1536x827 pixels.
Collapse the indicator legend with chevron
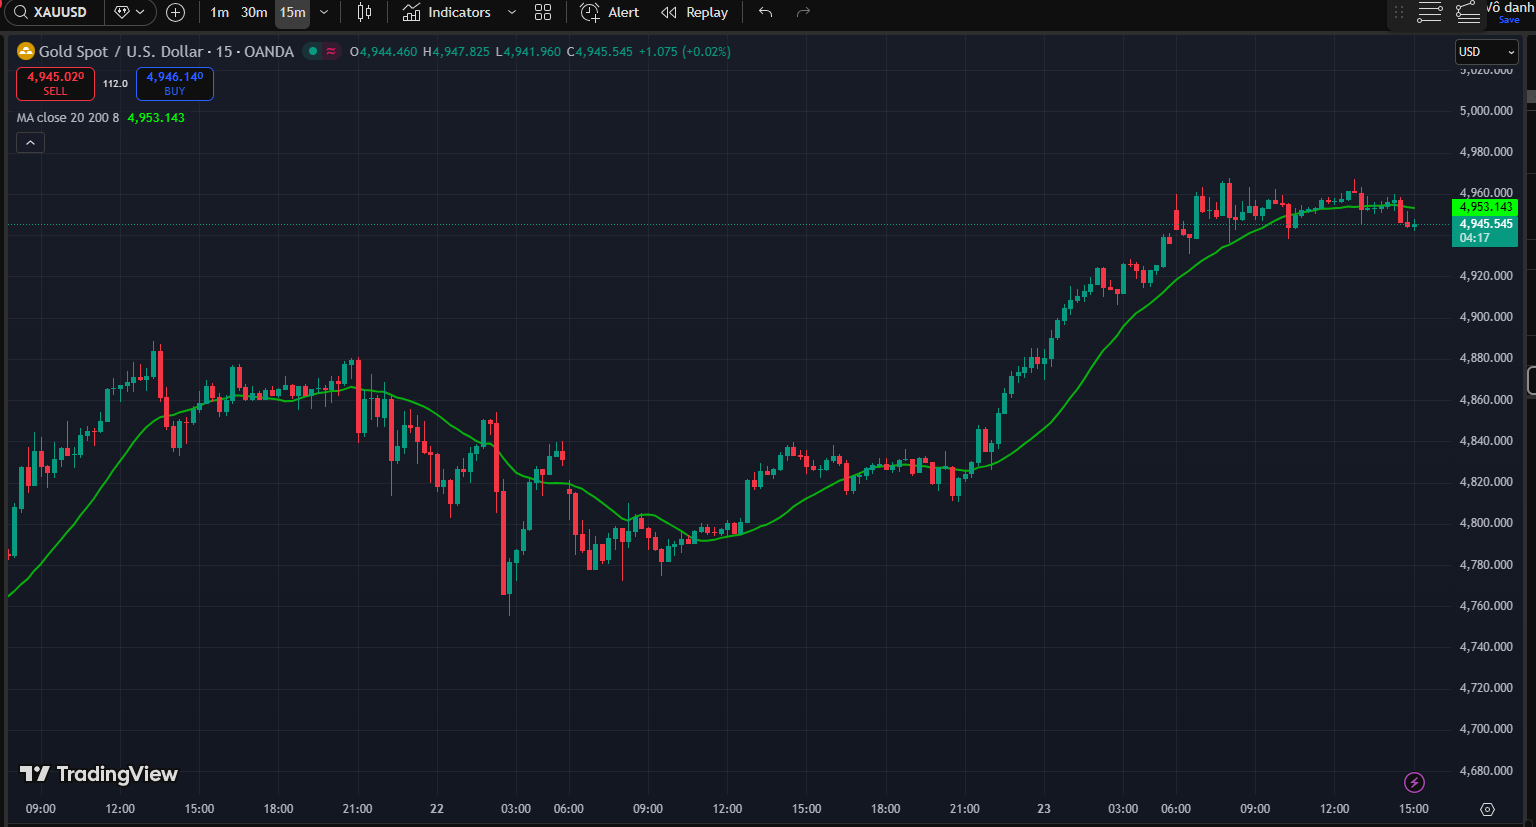30,143
